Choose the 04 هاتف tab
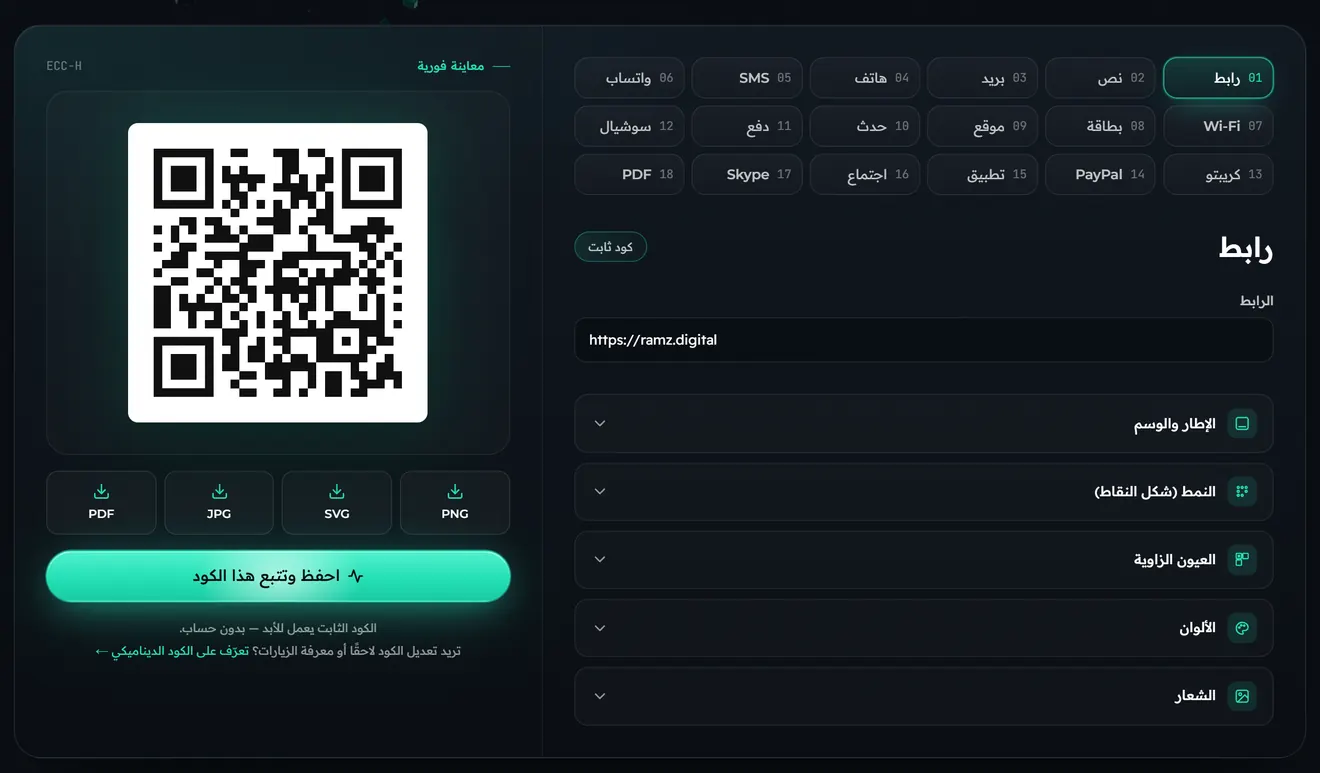The image size is (1320, 773). pos(865,78)
